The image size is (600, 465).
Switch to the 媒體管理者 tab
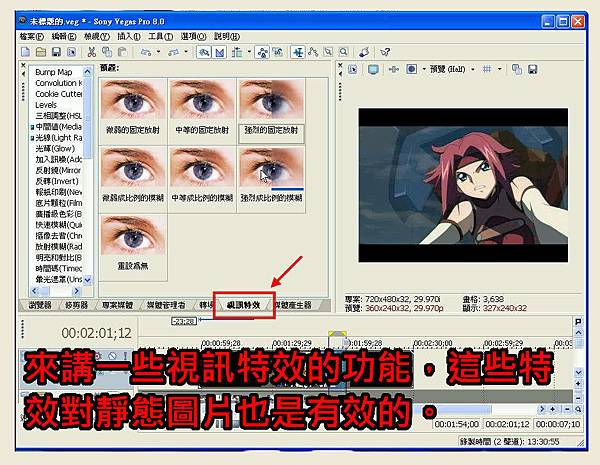[x=166, y=305]
